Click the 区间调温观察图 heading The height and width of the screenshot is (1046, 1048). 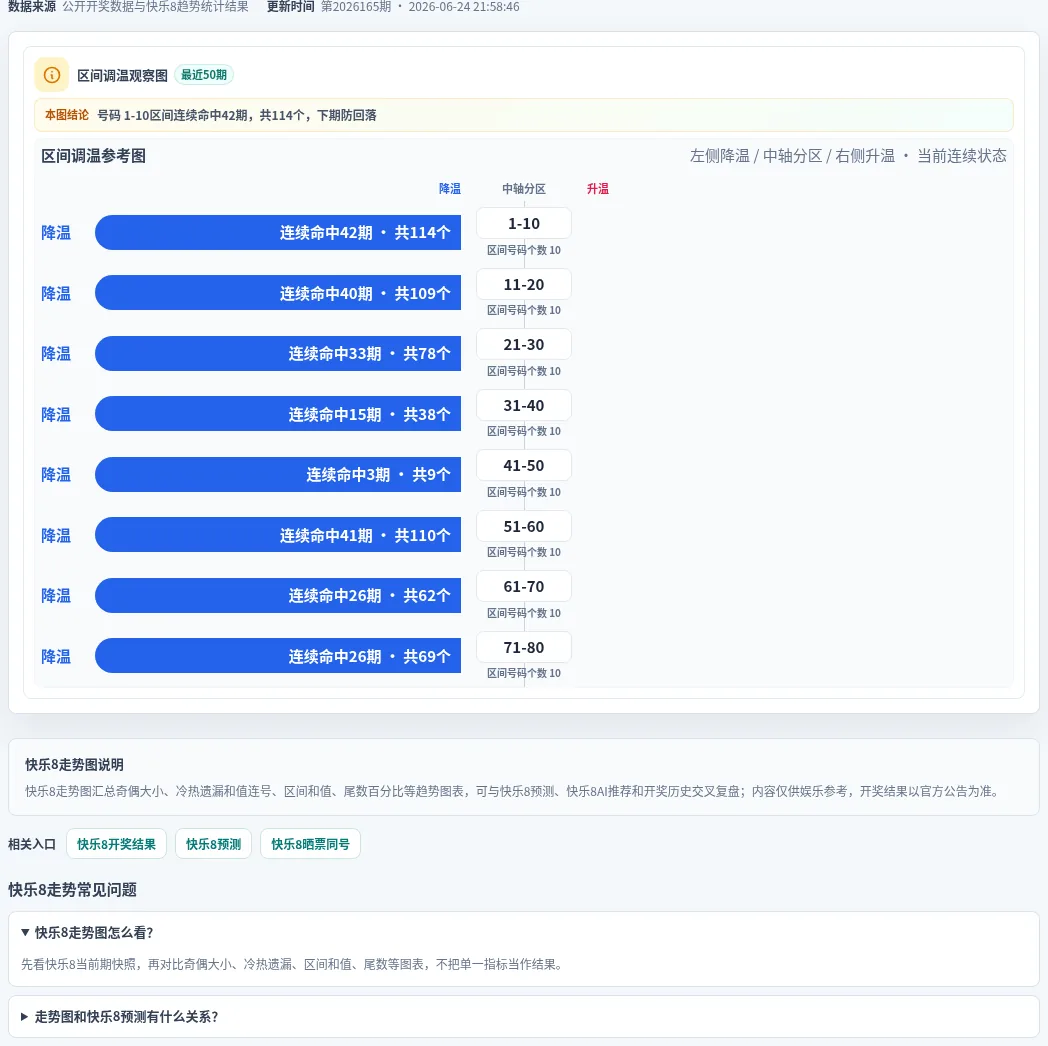pyautogui.click(x=122, y=76)
